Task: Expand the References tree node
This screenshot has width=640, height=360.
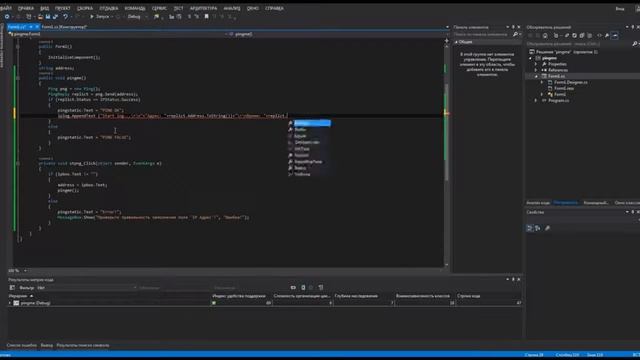Action: pos(536,70)
